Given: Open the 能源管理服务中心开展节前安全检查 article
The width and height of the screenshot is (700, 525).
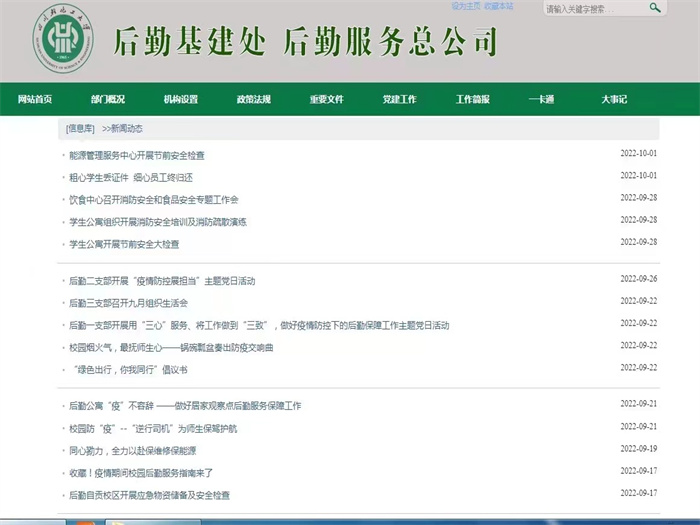Looking at the screenshot, I should [137, 155].
